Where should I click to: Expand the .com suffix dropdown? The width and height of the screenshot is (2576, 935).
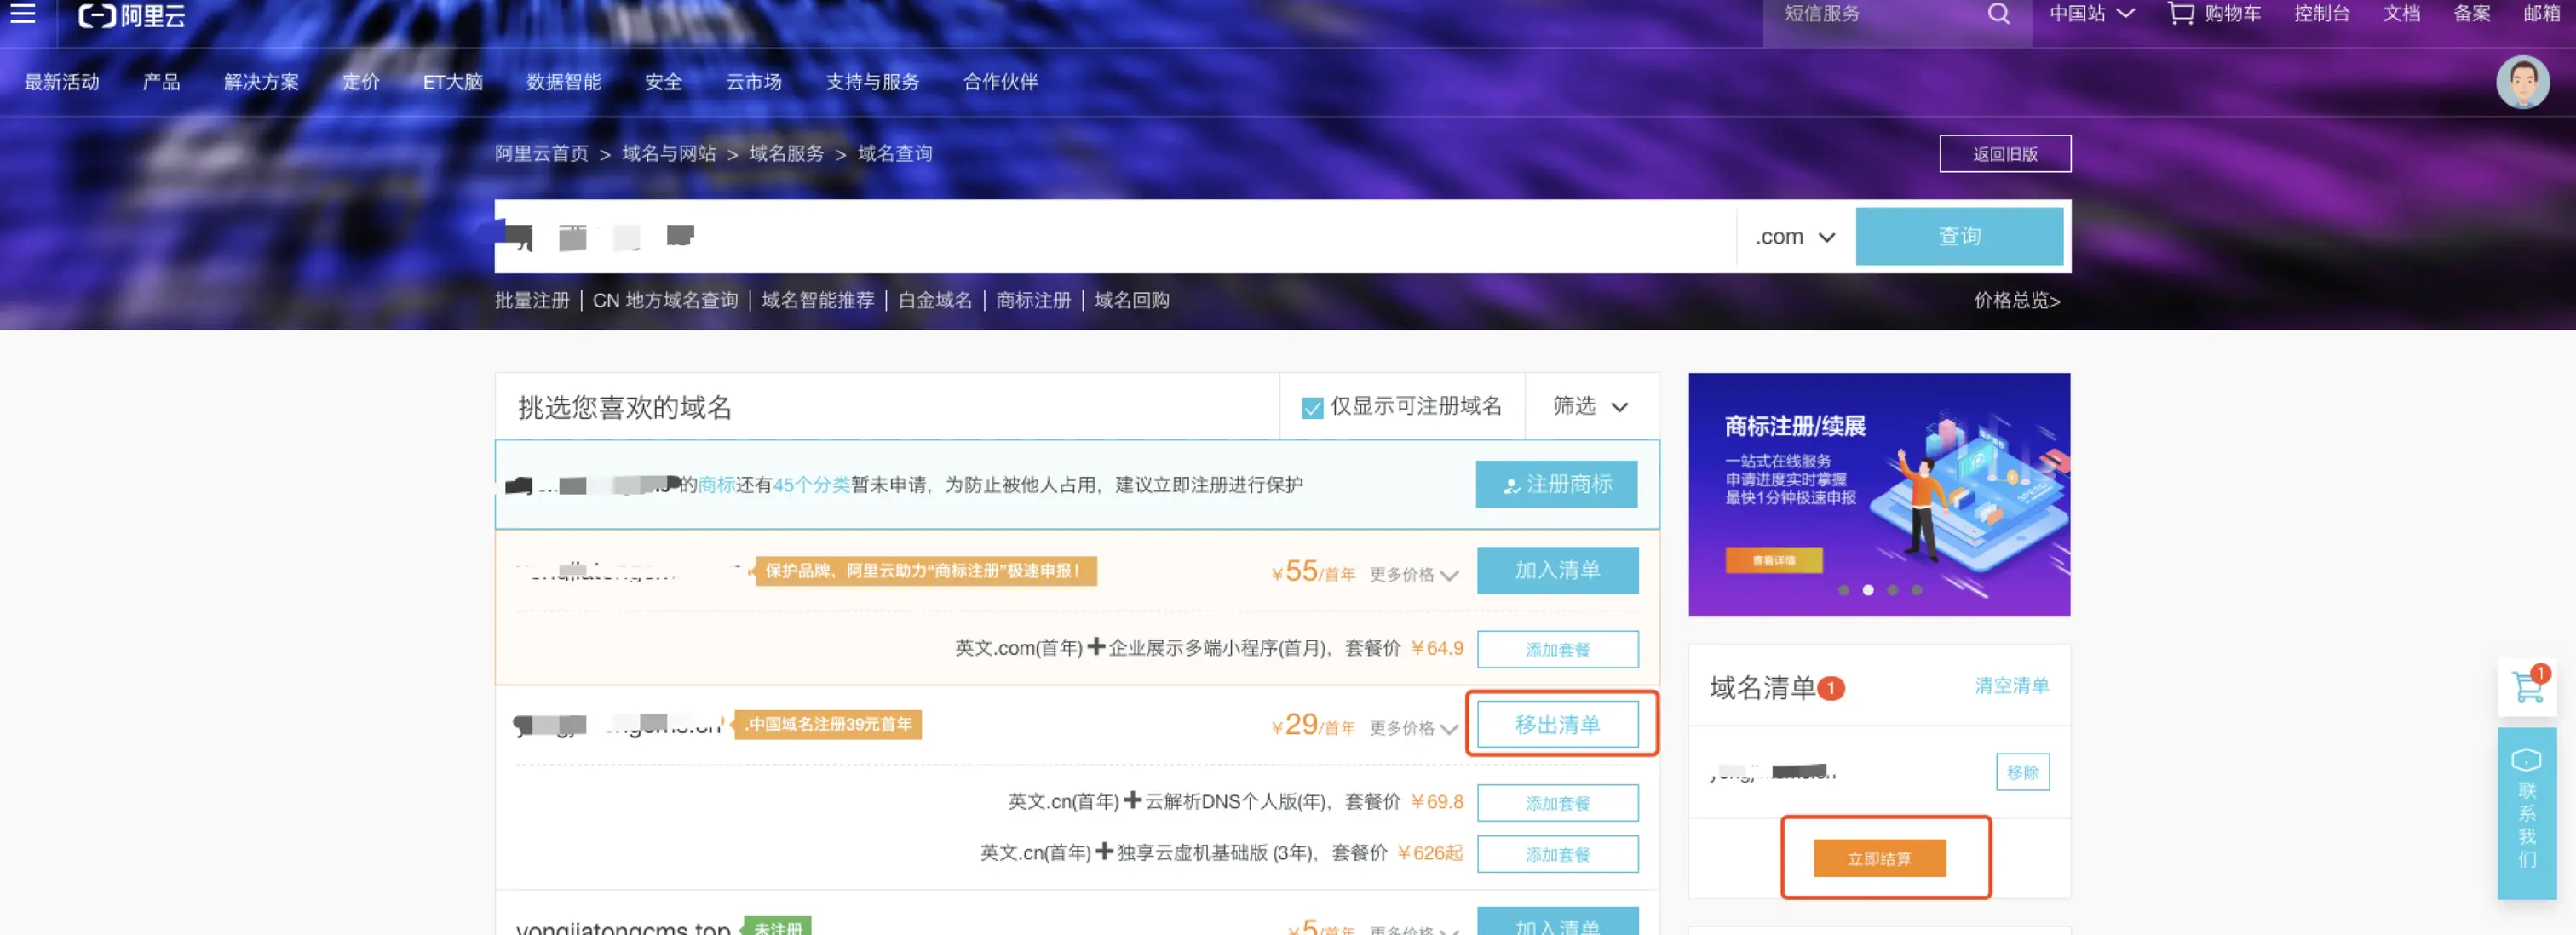[x=1795, y=237]
